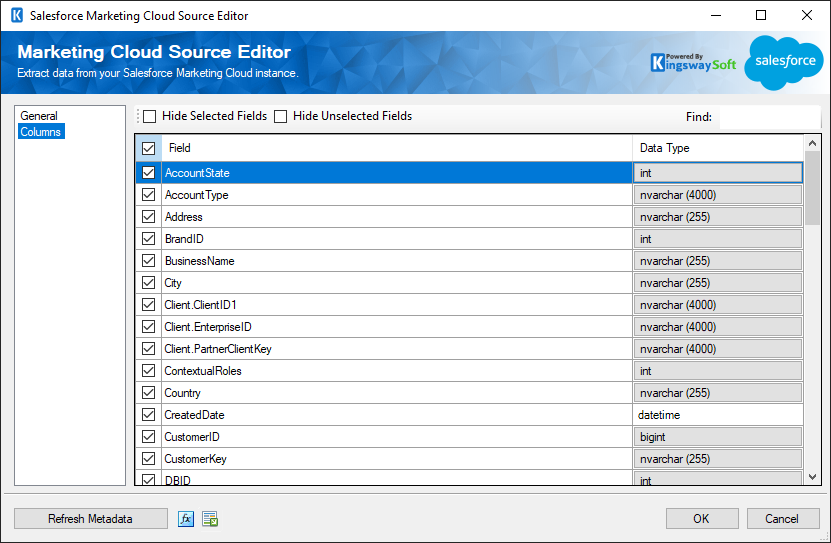Click the app icon in the title bar
This screenshot has height=543, width=831.
[x=17, y=15]
